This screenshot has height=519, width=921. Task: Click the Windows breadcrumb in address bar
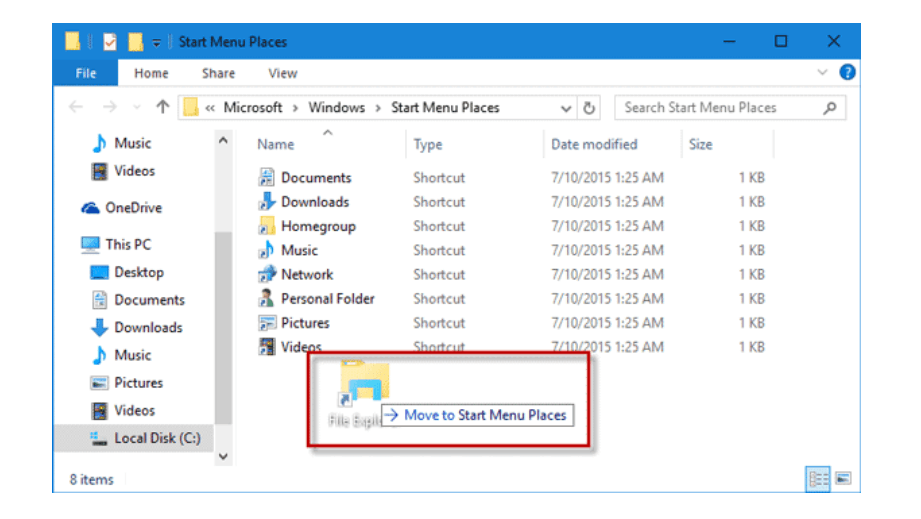coord(337,108)
